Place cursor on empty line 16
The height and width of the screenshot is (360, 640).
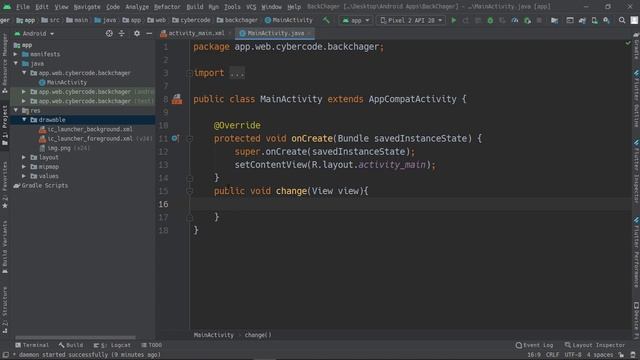[x=410, y=204]
